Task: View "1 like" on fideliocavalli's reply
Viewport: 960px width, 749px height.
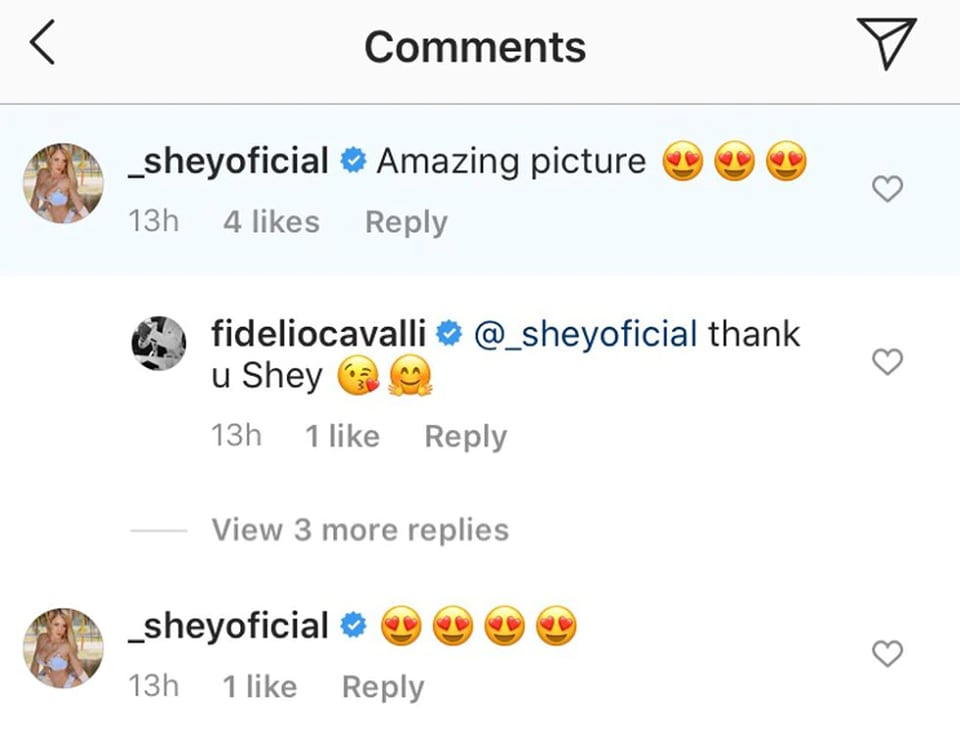Action: pyautogui.click(x=342, y=436)
